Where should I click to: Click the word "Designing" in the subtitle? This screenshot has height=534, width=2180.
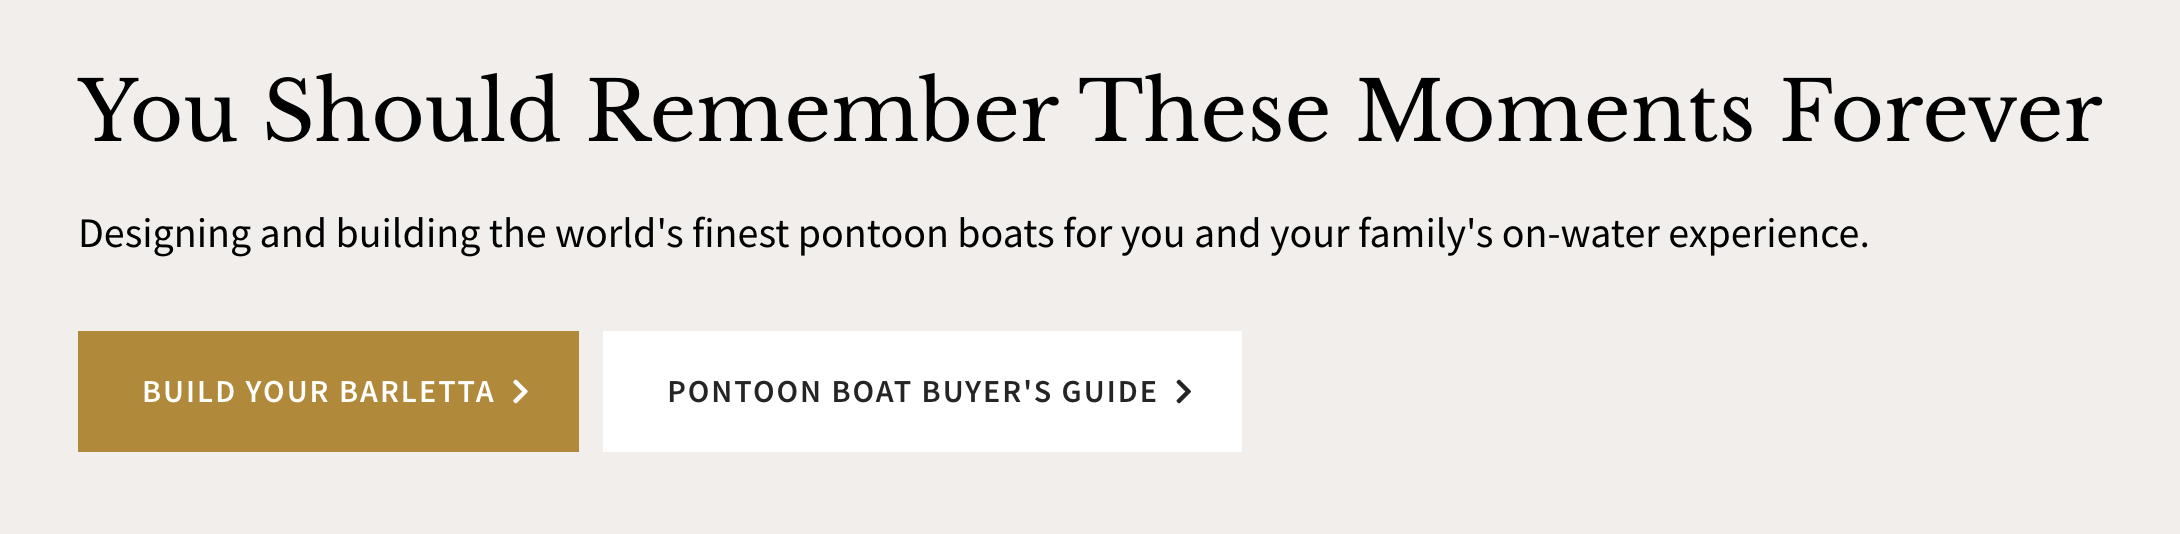coord(165,234)
